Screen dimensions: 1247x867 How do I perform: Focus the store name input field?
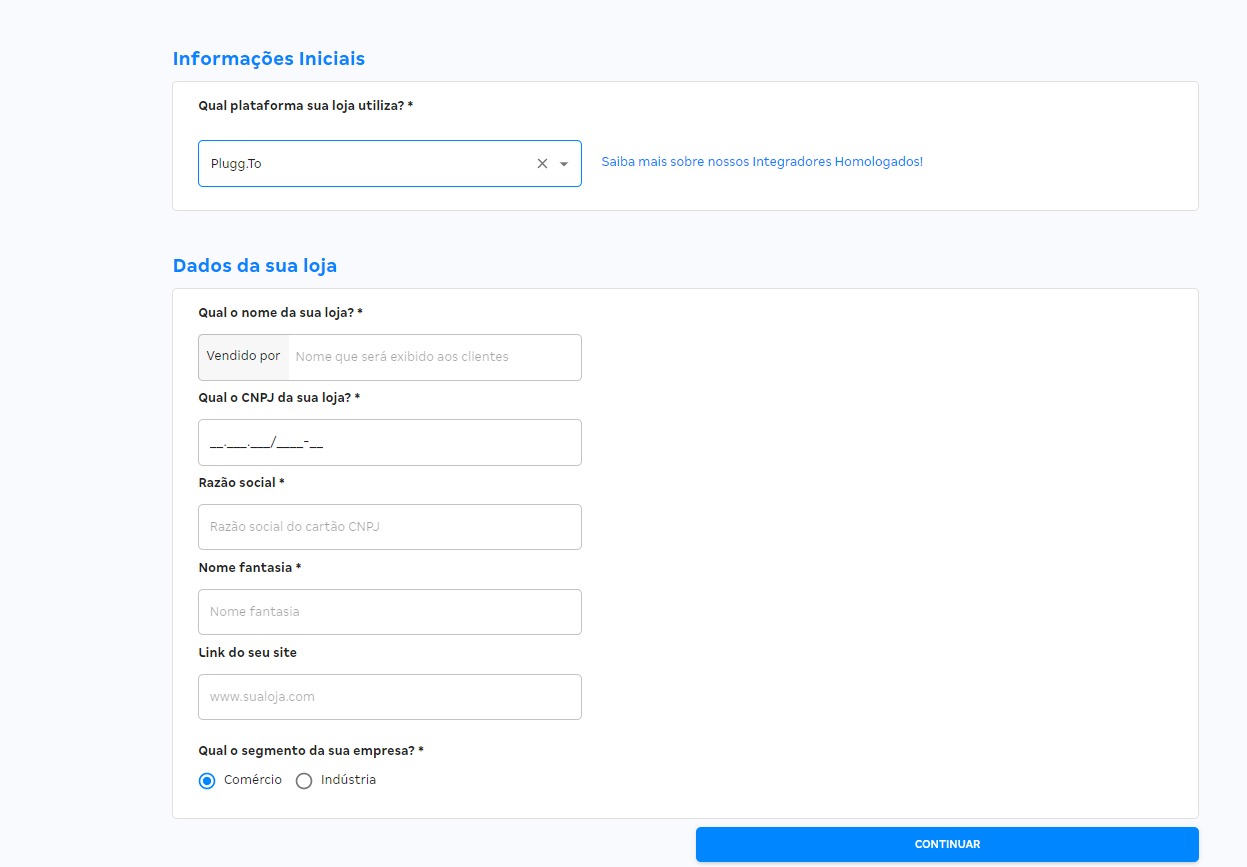point(434,357)
